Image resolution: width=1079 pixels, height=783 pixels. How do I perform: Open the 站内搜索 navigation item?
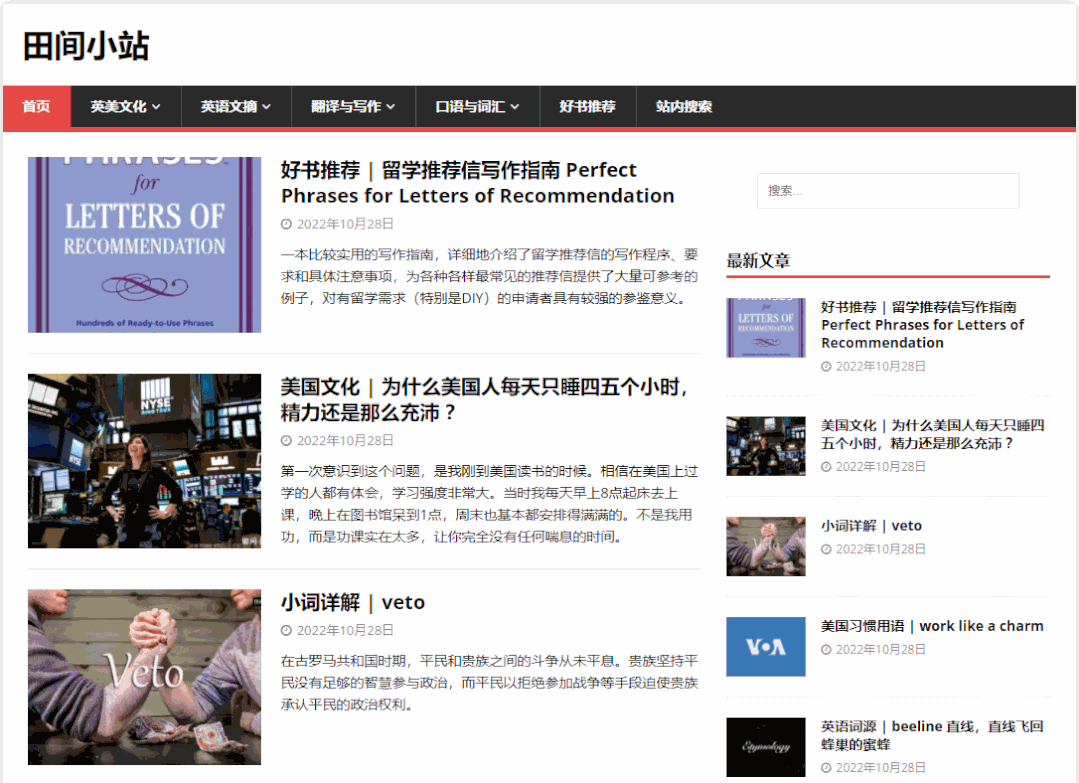684,107
